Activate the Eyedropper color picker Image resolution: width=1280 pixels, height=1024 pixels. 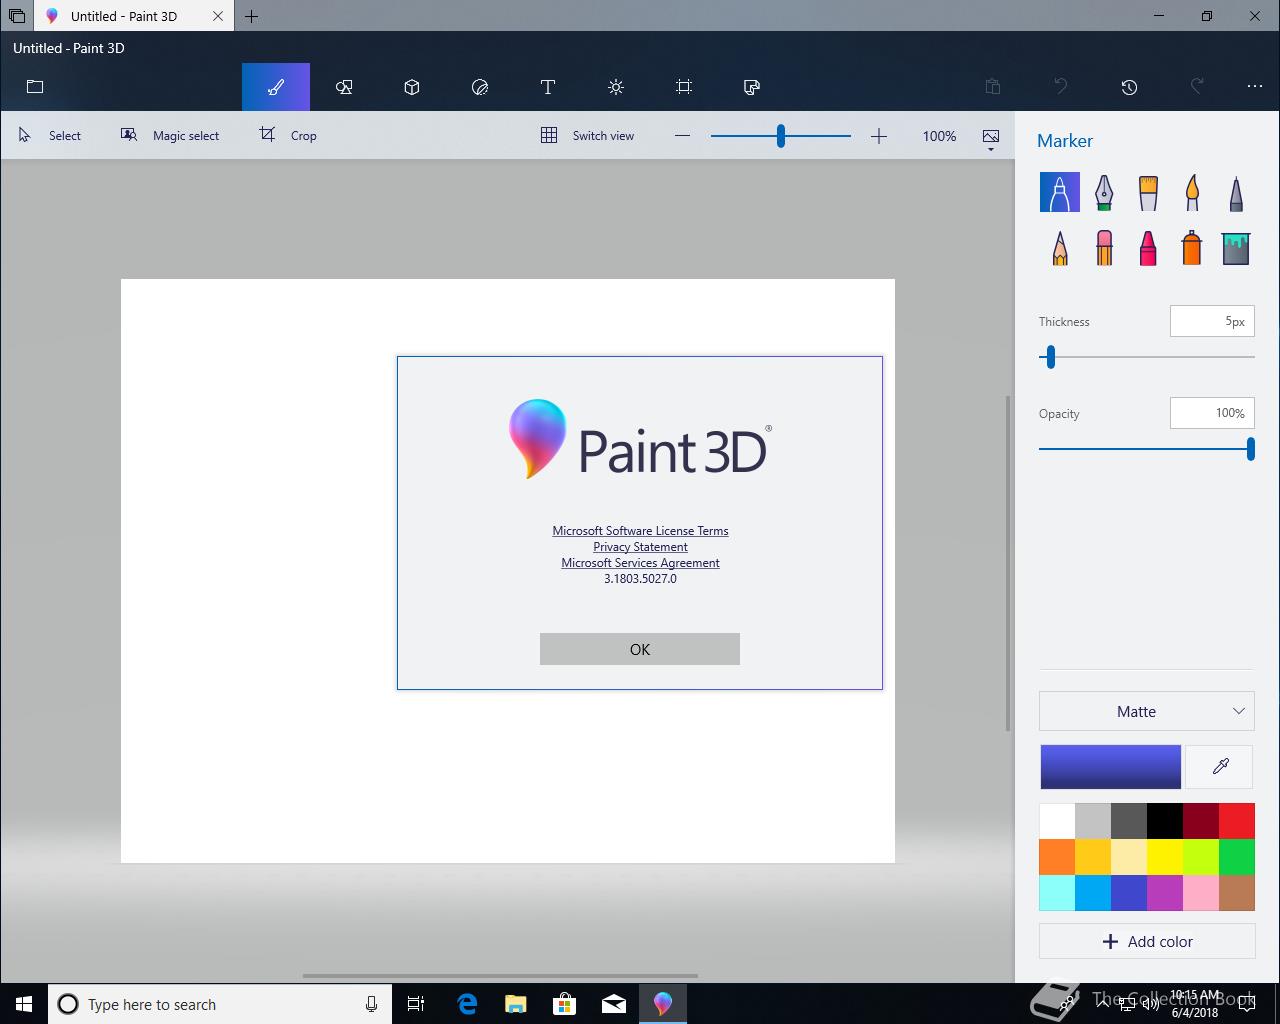1220,767
